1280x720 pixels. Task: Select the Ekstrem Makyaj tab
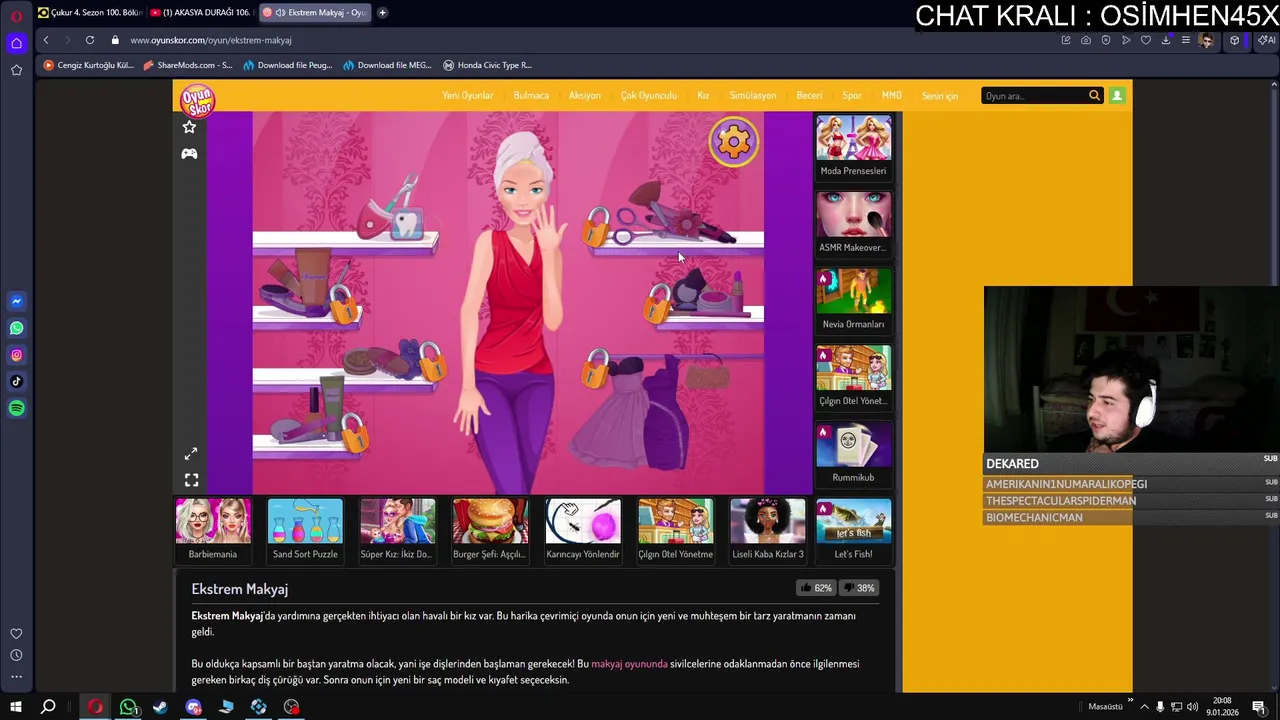(314, 13)
